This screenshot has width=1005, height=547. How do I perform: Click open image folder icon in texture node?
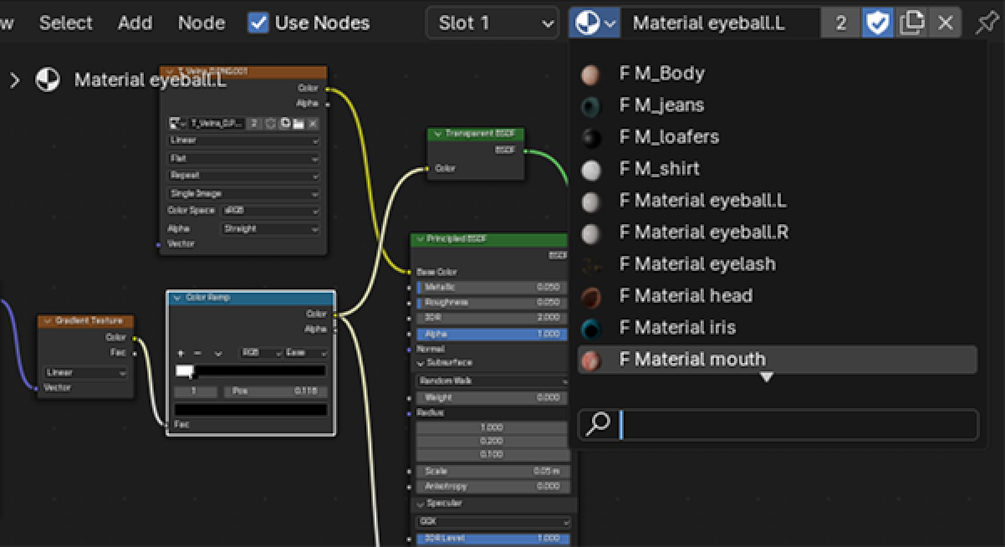coord(299,123)
